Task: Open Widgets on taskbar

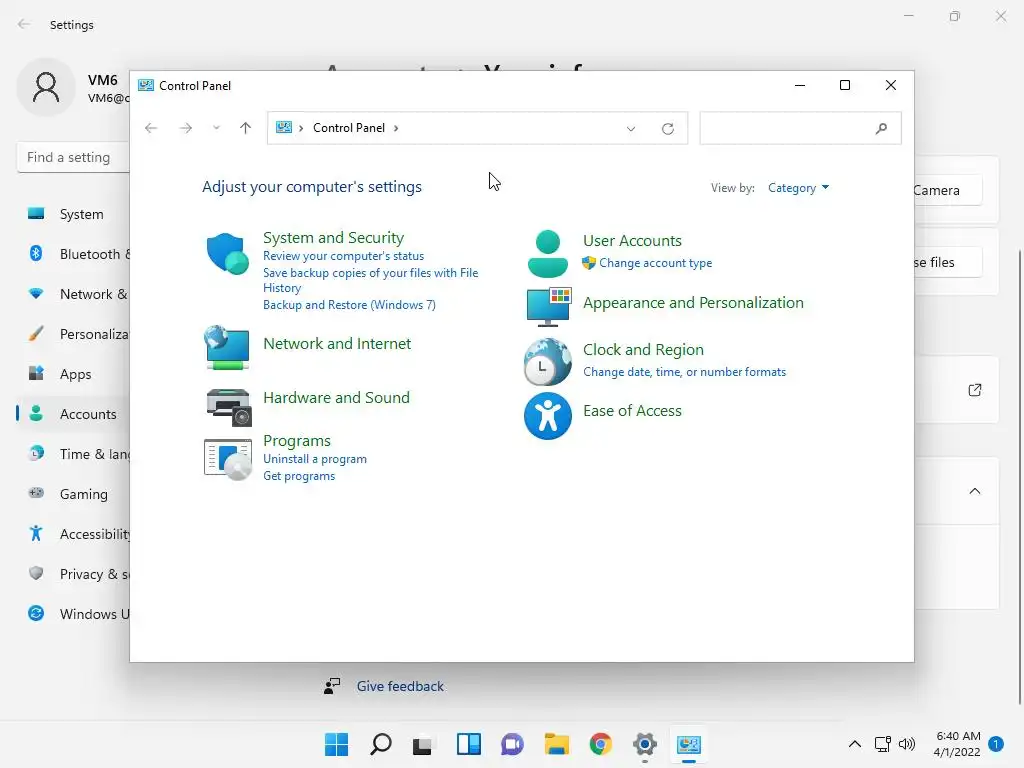Action: pyautogui.click(x=468, y=744)
